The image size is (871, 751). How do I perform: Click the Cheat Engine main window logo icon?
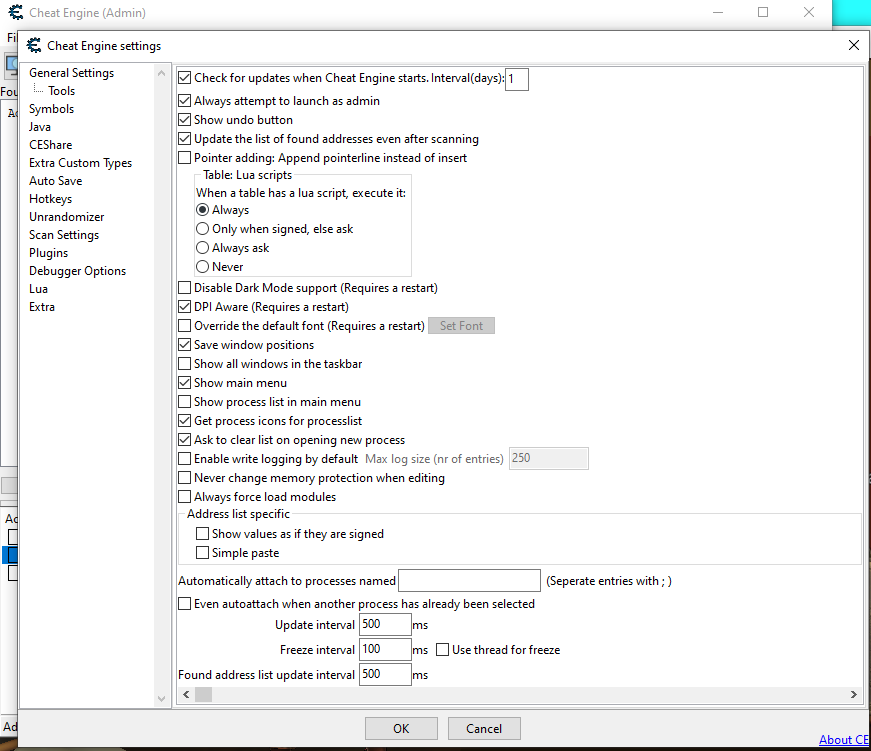pyautogui.click(x=16, y=12)
